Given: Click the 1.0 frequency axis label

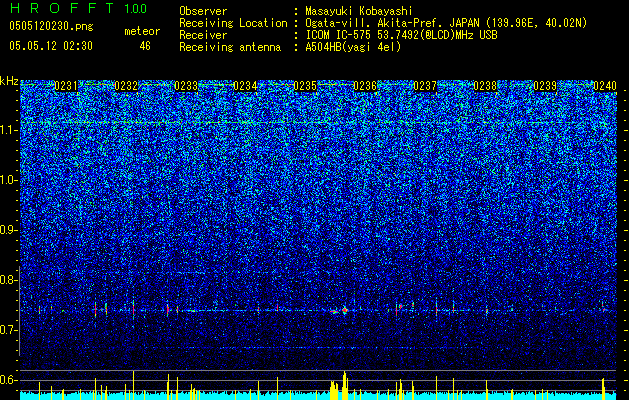Looking at the screenshot, I should point(8,181).
